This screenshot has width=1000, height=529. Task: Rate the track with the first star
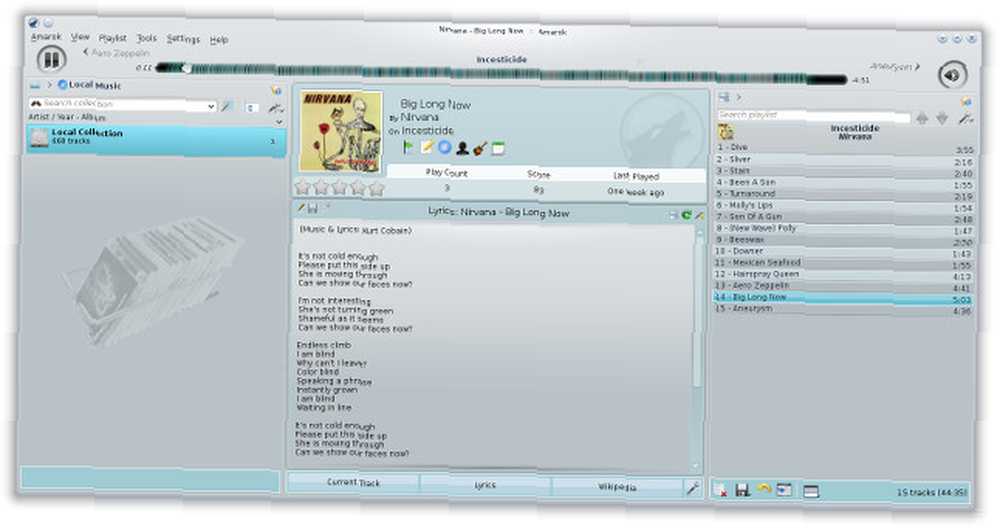[302, 187]
